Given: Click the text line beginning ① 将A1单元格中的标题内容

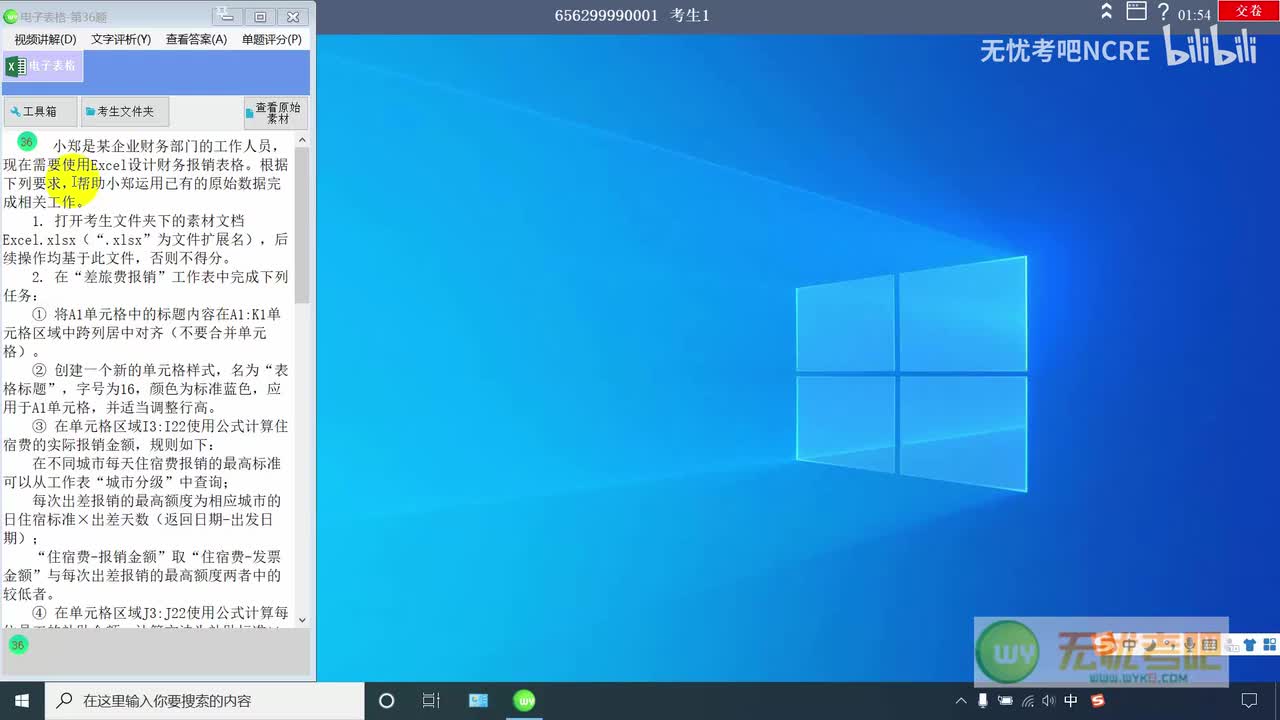Looking at the screenshot, I should click(x=156, y=314).
